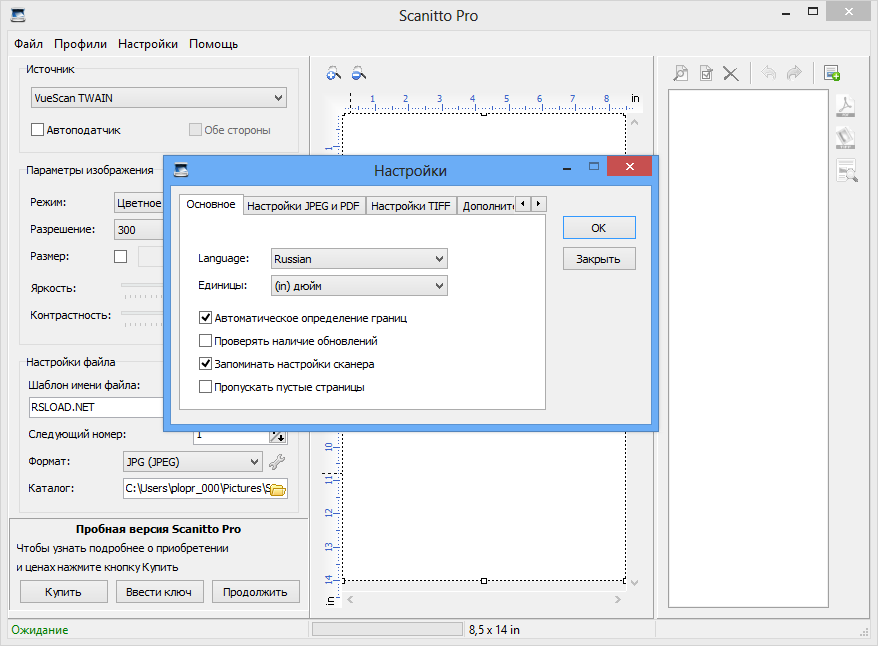Export to PDF using the sidebar PDF icon
The image size is (878, 646).
click(846, 105)
